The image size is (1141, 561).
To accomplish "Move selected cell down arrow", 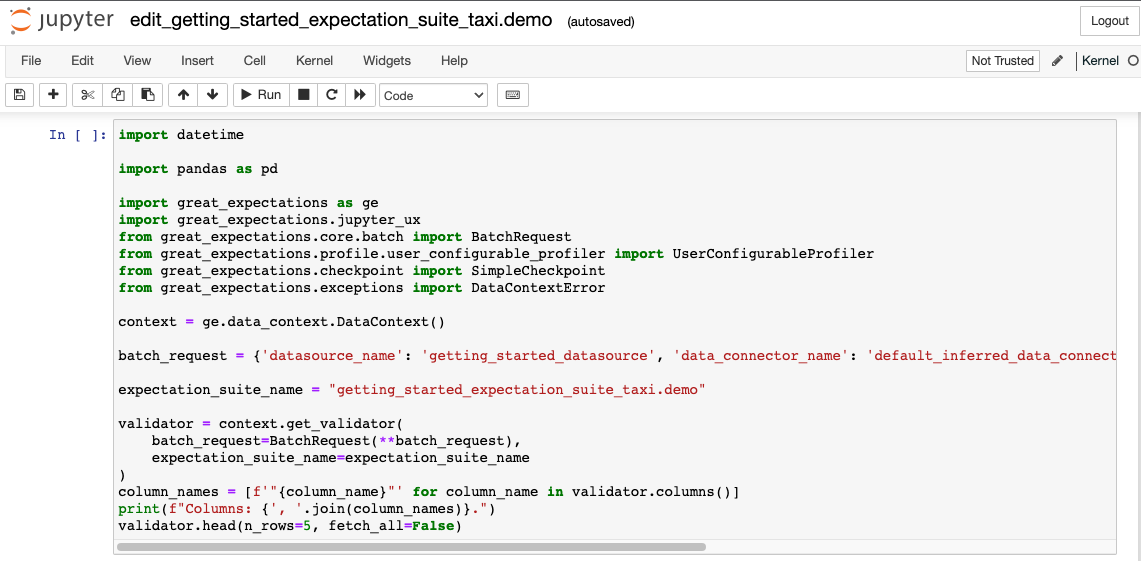I will point(212,95).
